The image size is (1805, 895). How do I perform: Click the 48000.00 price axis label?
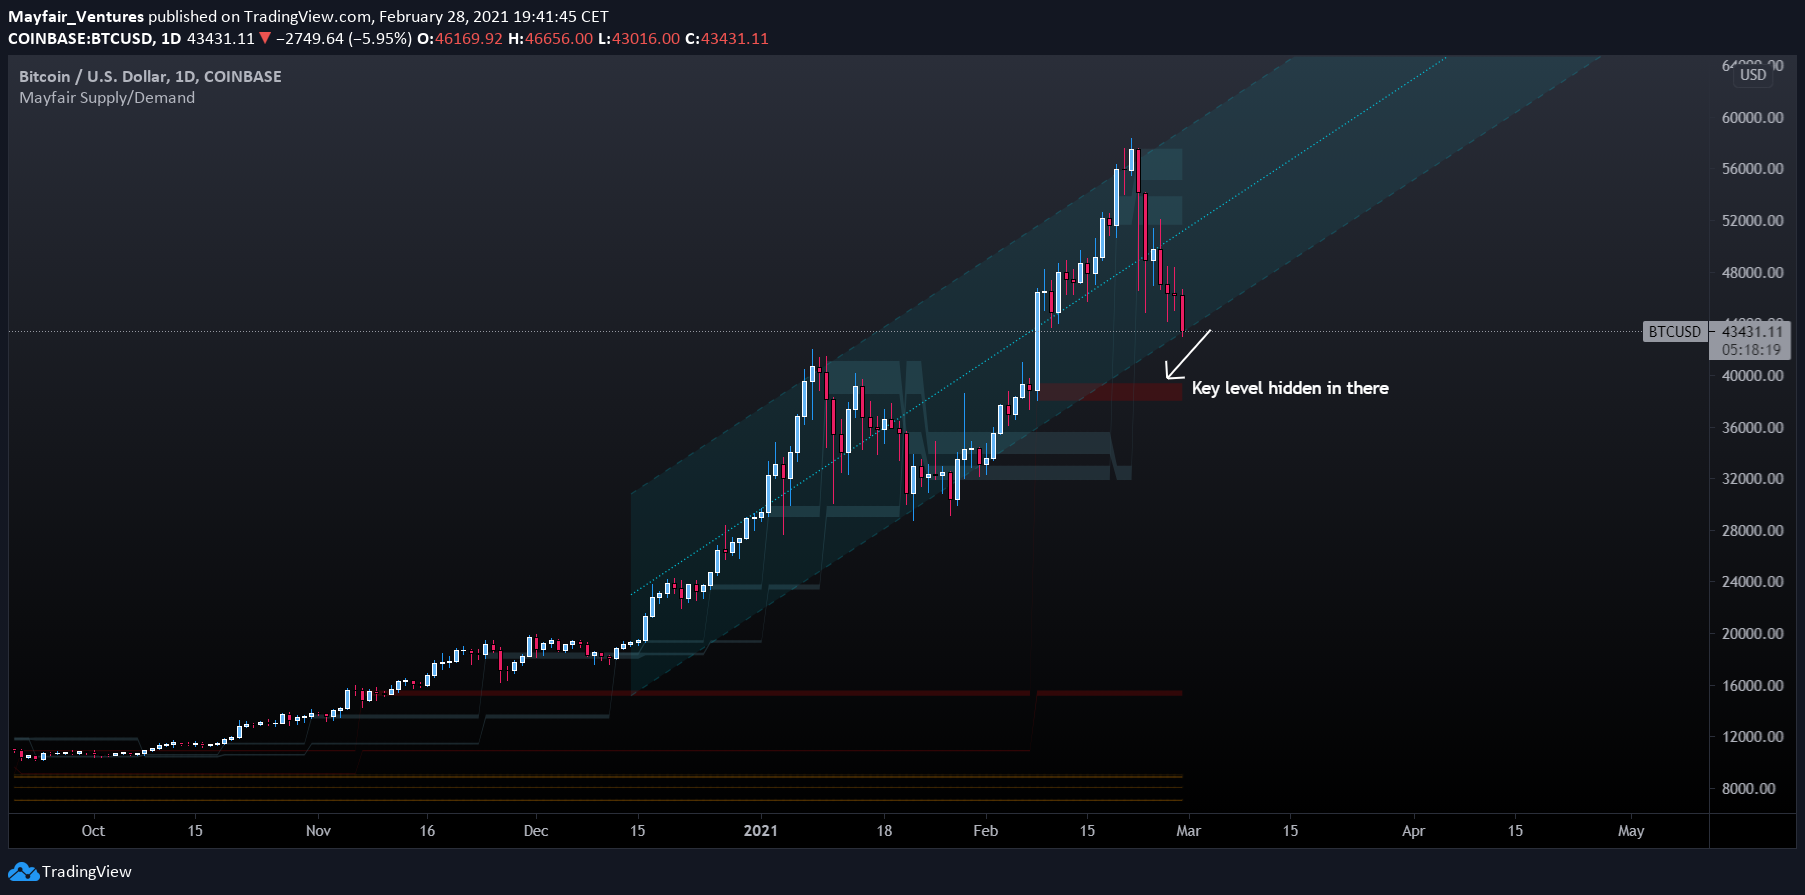(1752, 272)
